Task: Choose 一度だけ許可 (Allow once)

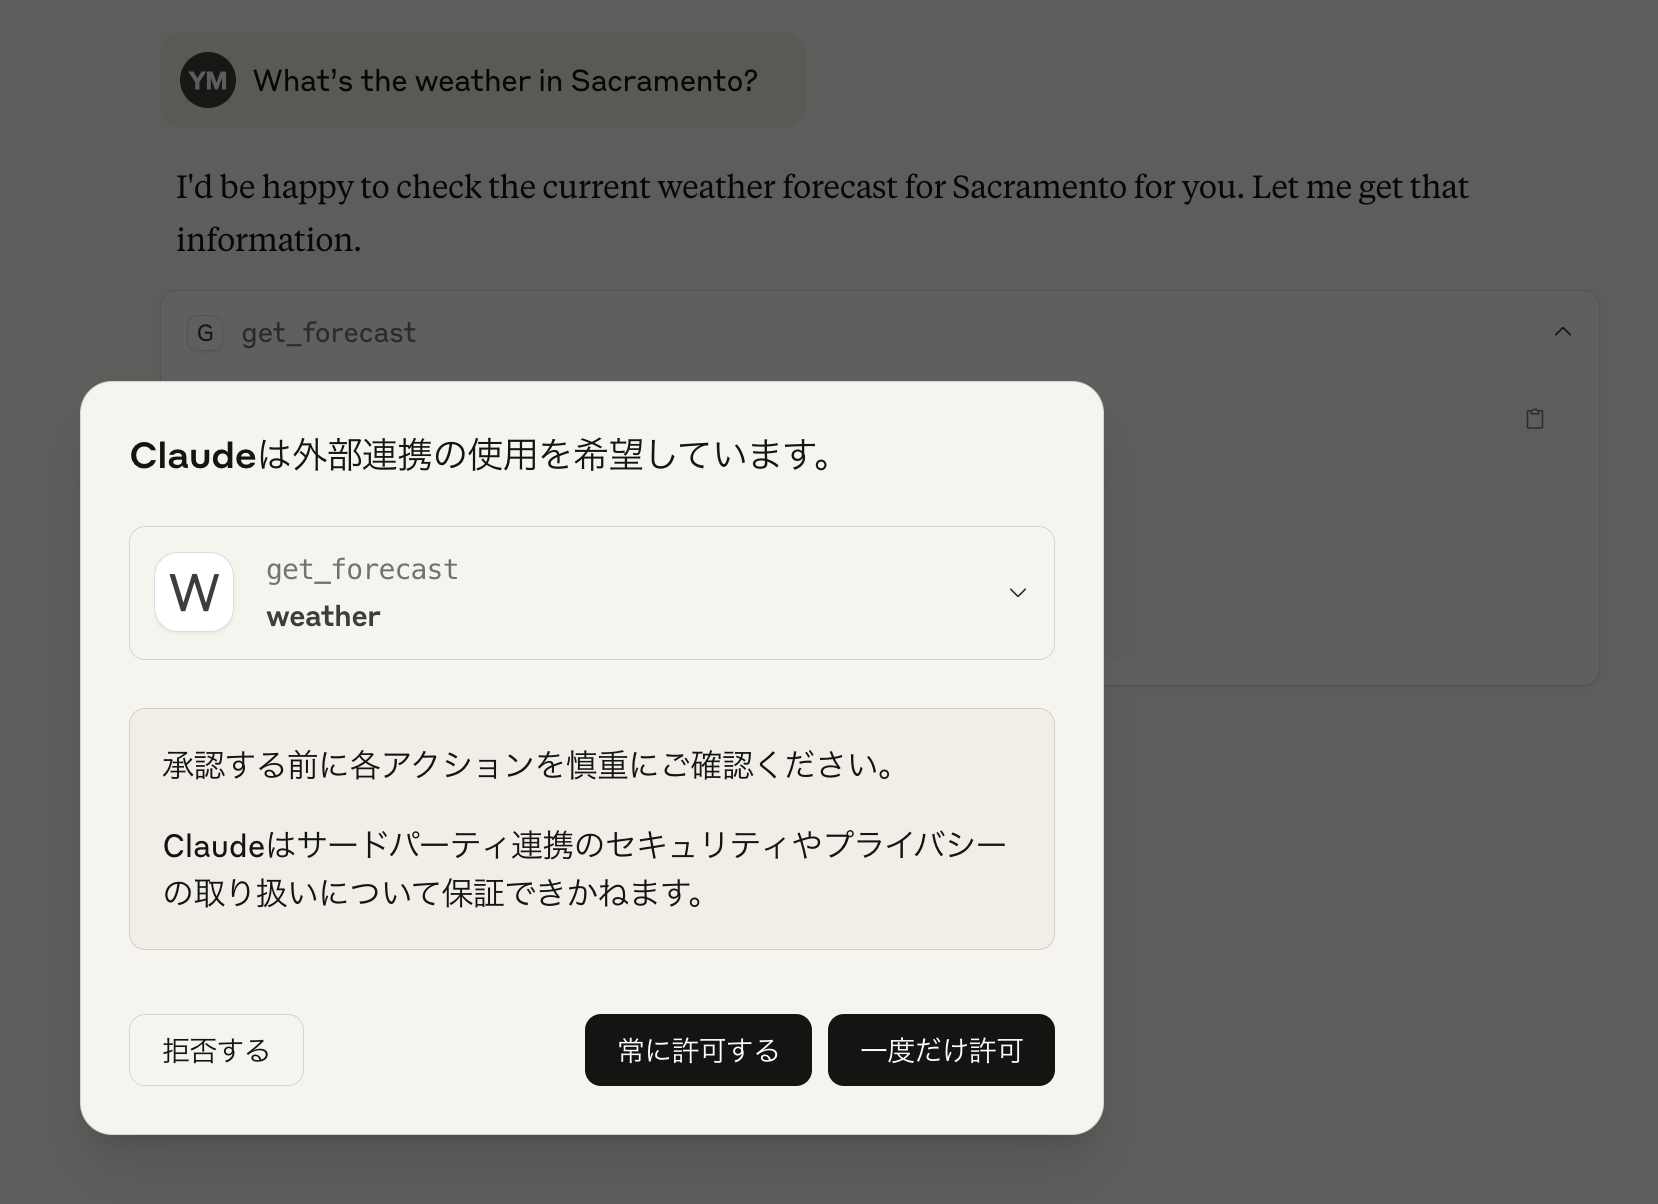Action: point(941,1050)
